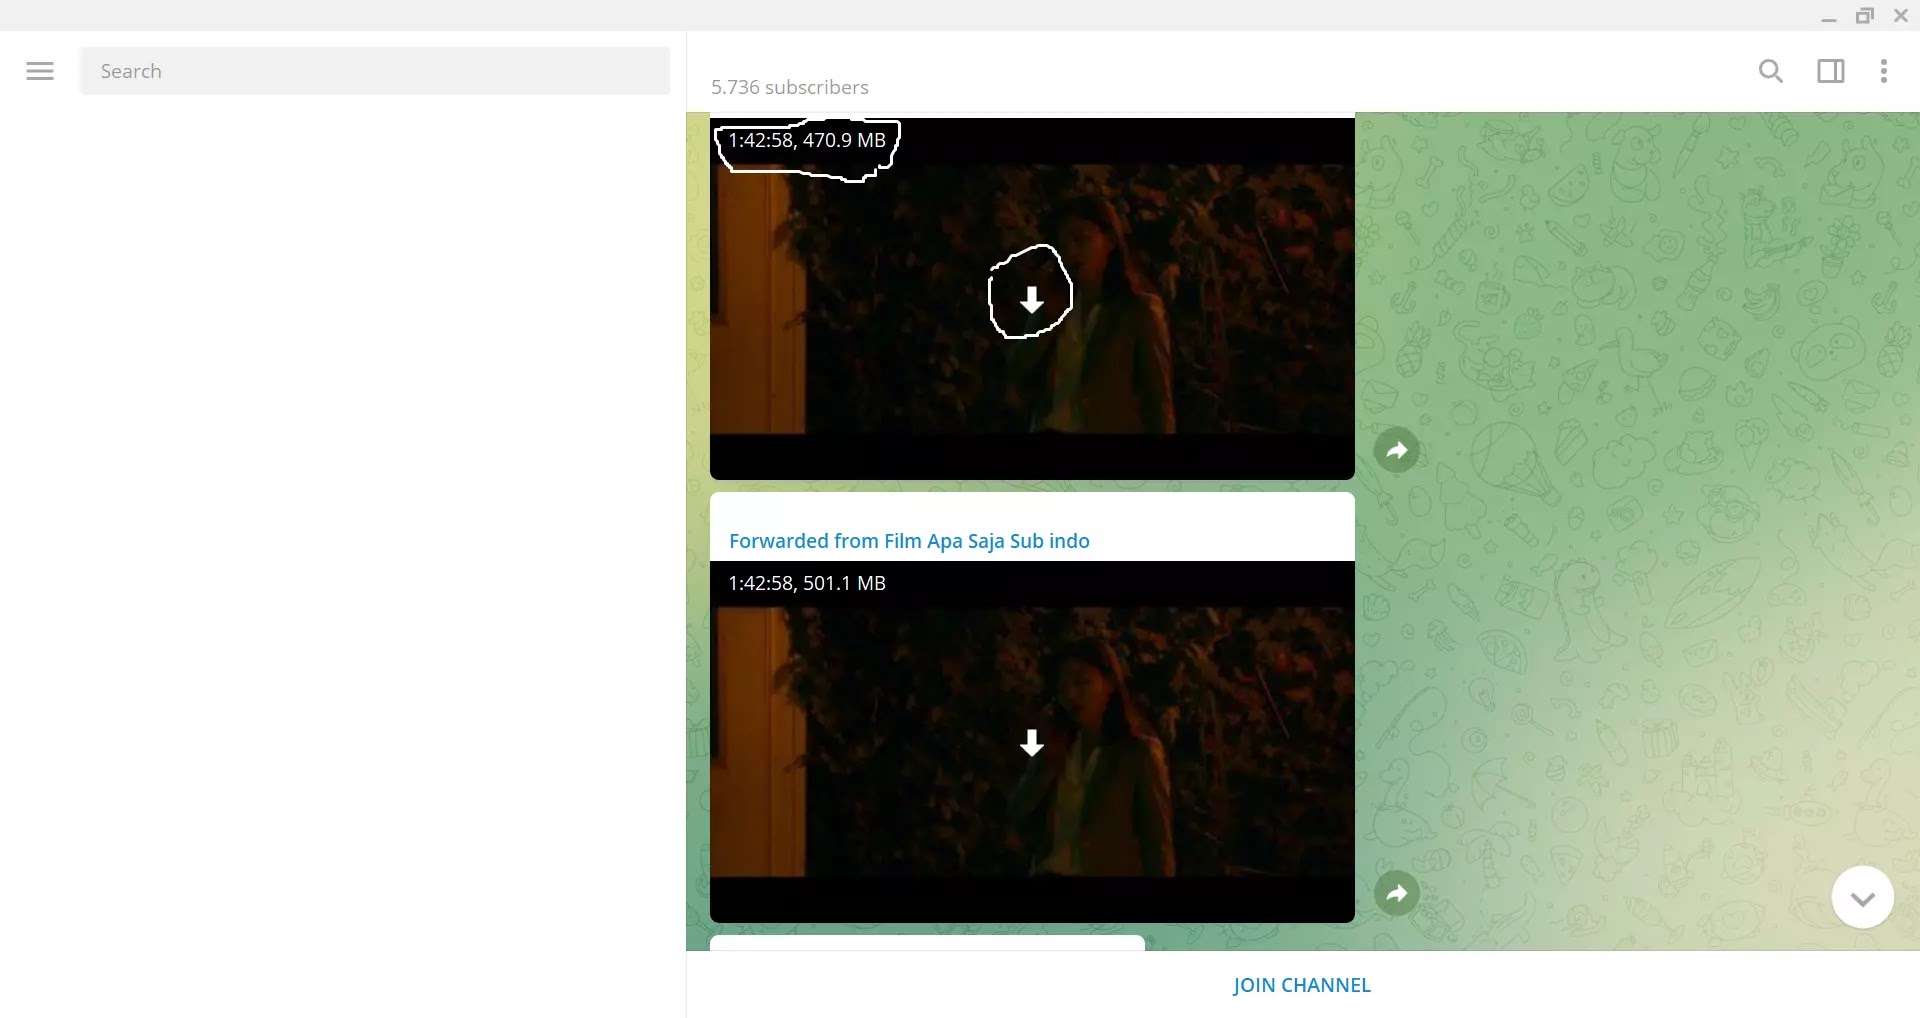The width and height of the screenshot is (1920, 1018).
Task: Forward the 470.9 MB video message
Action: [1397, 451]
